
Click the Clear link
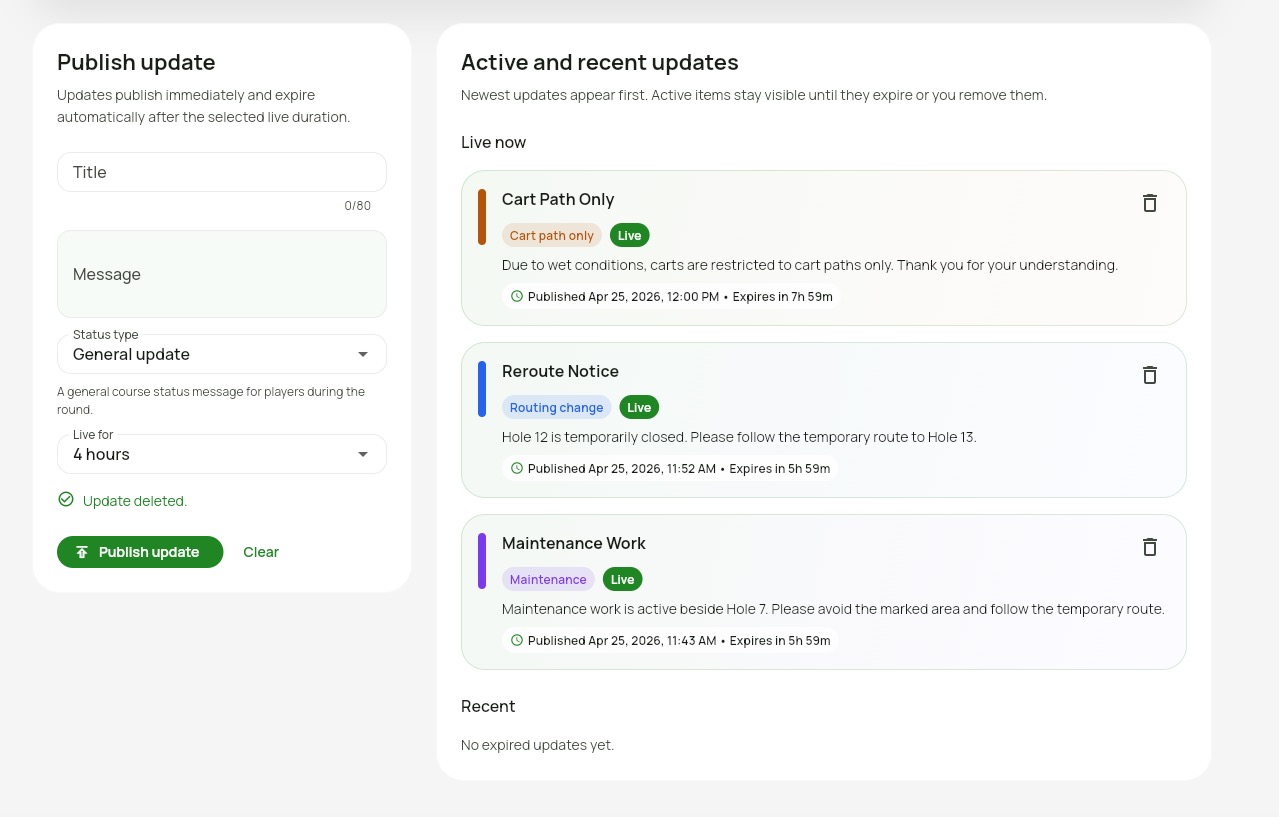(x=260, y=551)
